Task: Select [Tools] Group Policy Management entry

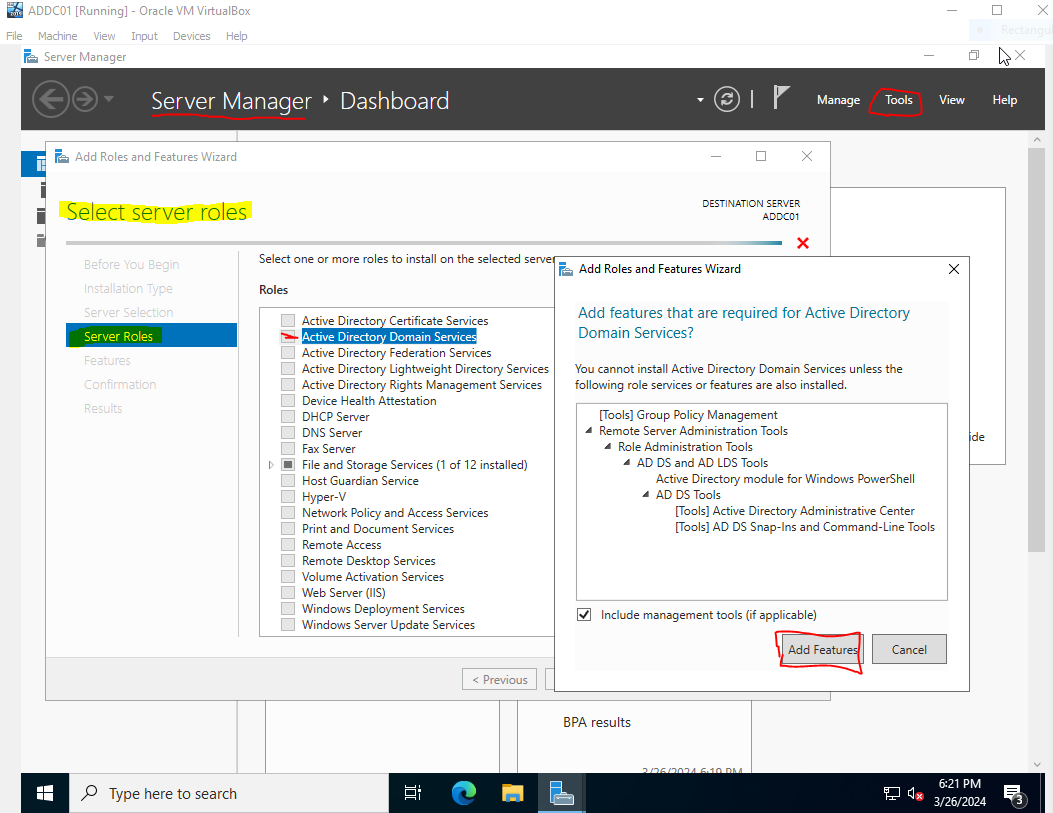Action: coord(688,415)
